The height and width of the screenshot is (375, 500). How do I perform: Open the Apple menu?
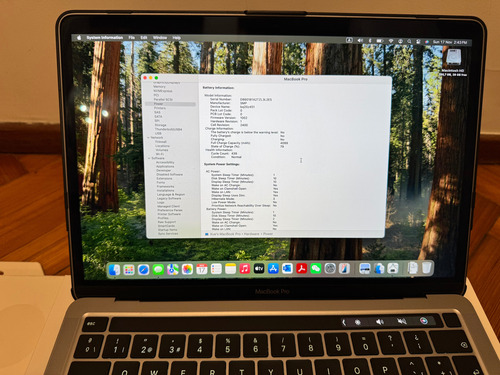[79, 38]
